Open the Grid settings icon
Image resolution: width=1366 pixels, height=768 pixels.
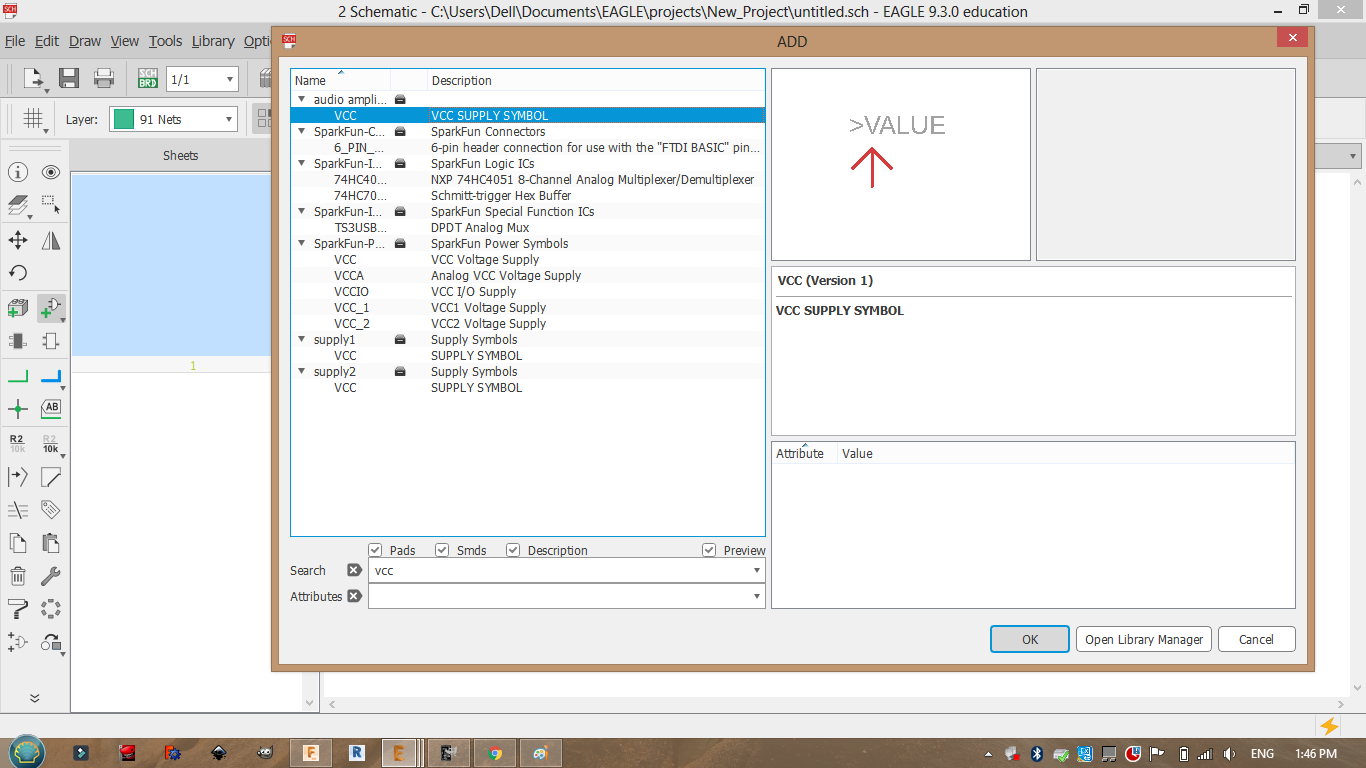[x=34, y=119]
